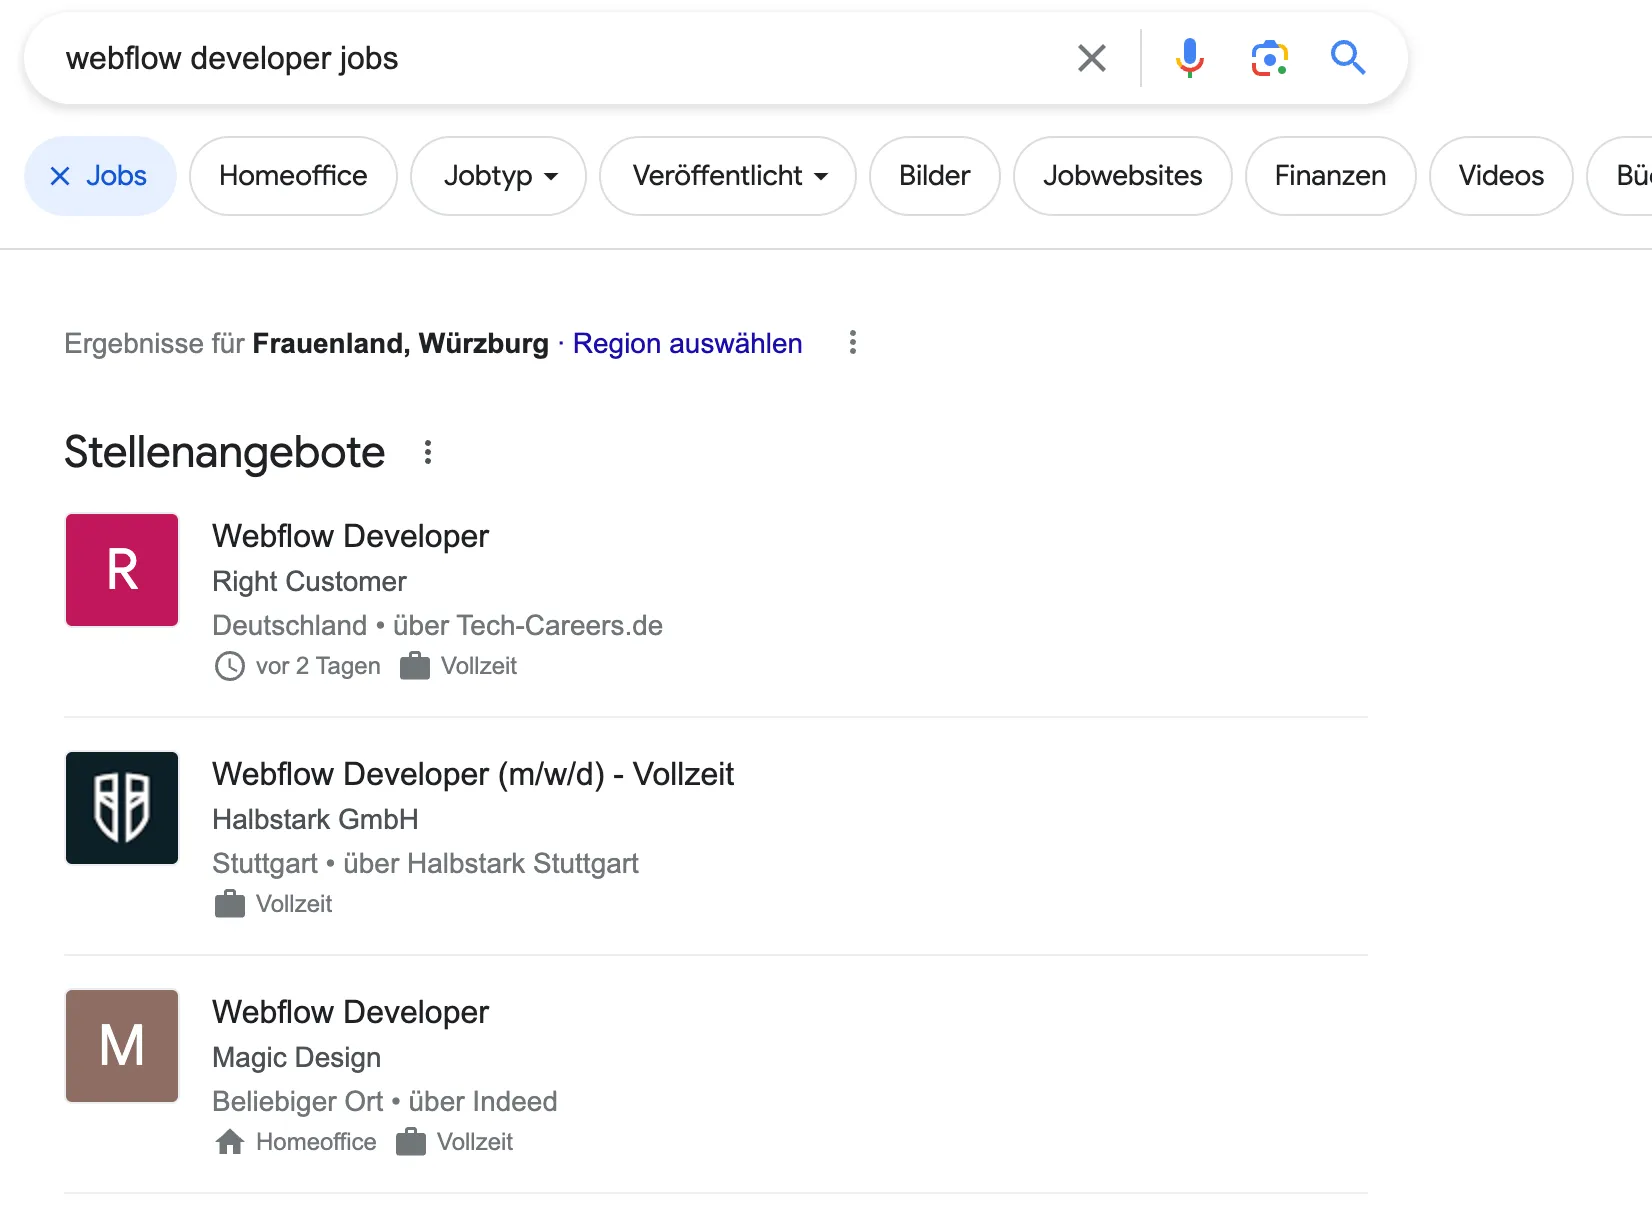Start voice search with the microphone icon
1652x1210 pixels.
click(x=1189, y=58)
